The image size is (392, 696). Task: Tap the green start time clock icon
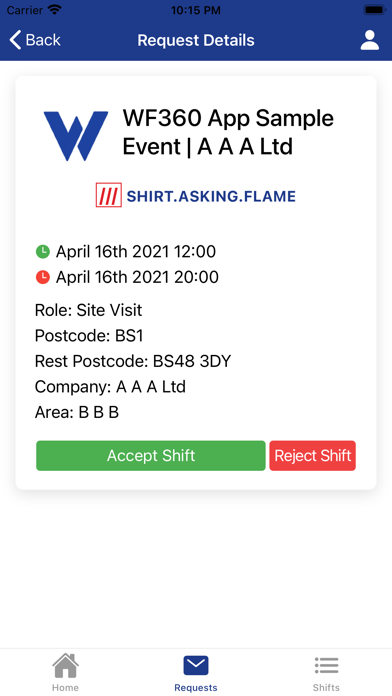pos(43,252)
